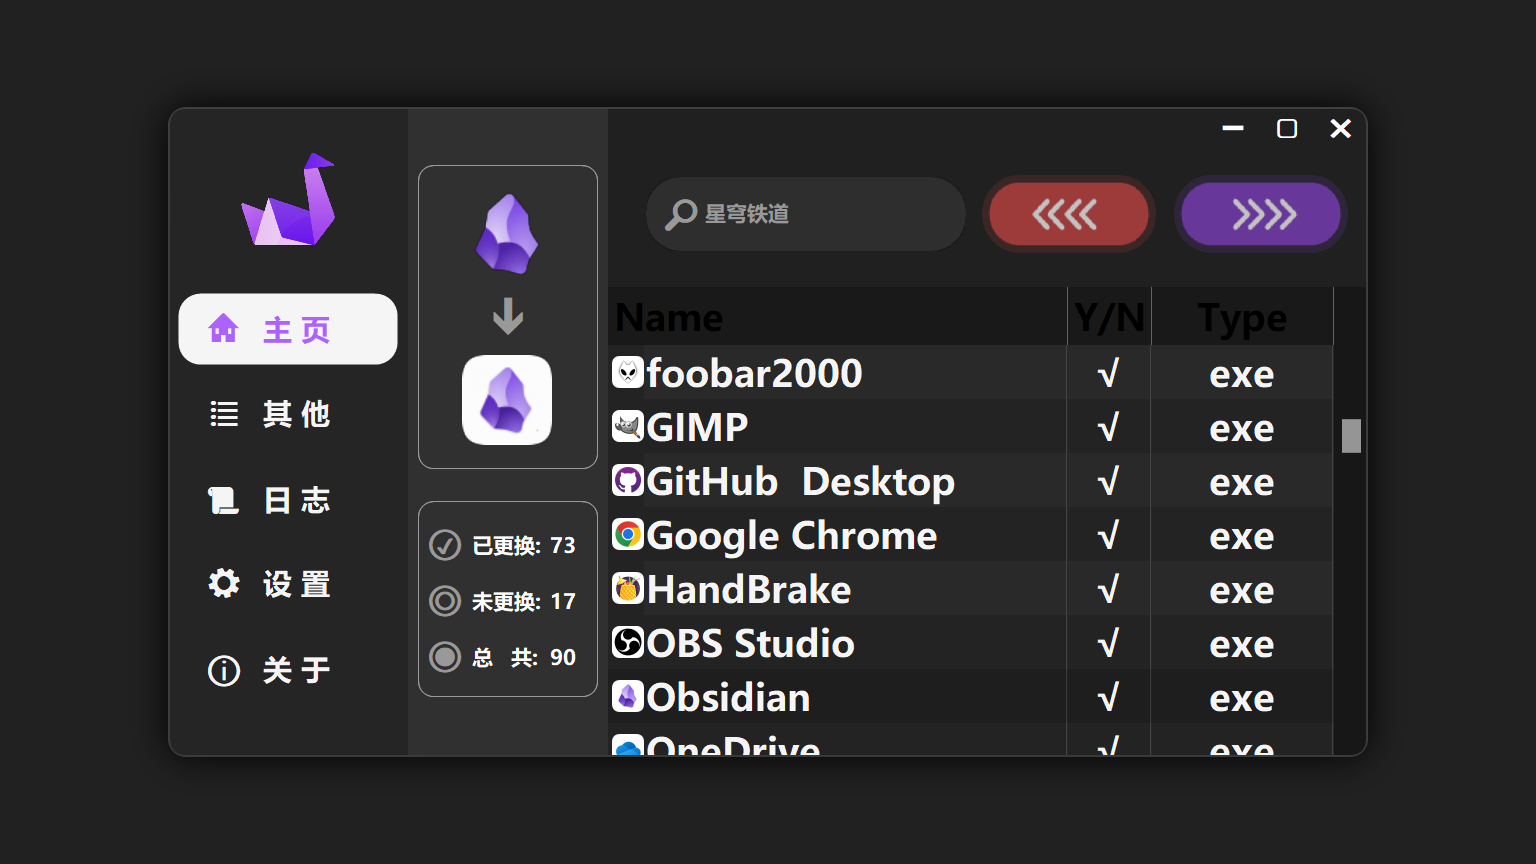Screen dimensions: 1536x864
Task: Click the foobar2000 app icon
Action: click(x=627, y=372)
